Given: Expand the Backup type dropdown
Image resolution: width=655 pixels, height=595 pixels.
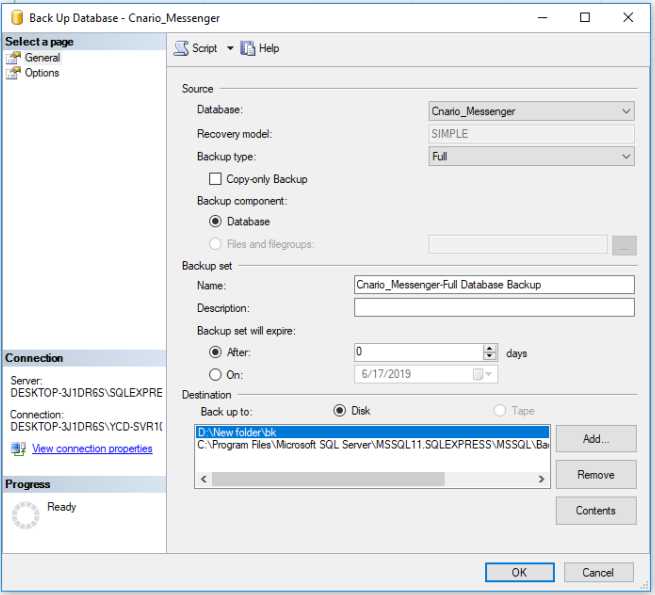Looking at the screenshot, I should (x=531, y=156).
